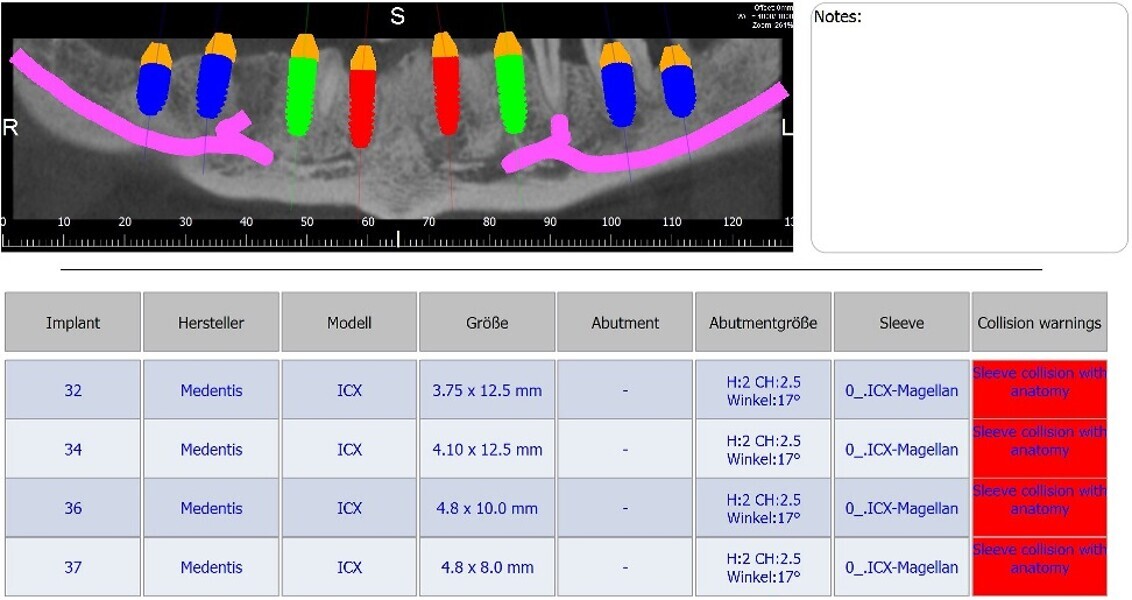
Task: Click the Sleeve column header
Action: tap(901, 322)
